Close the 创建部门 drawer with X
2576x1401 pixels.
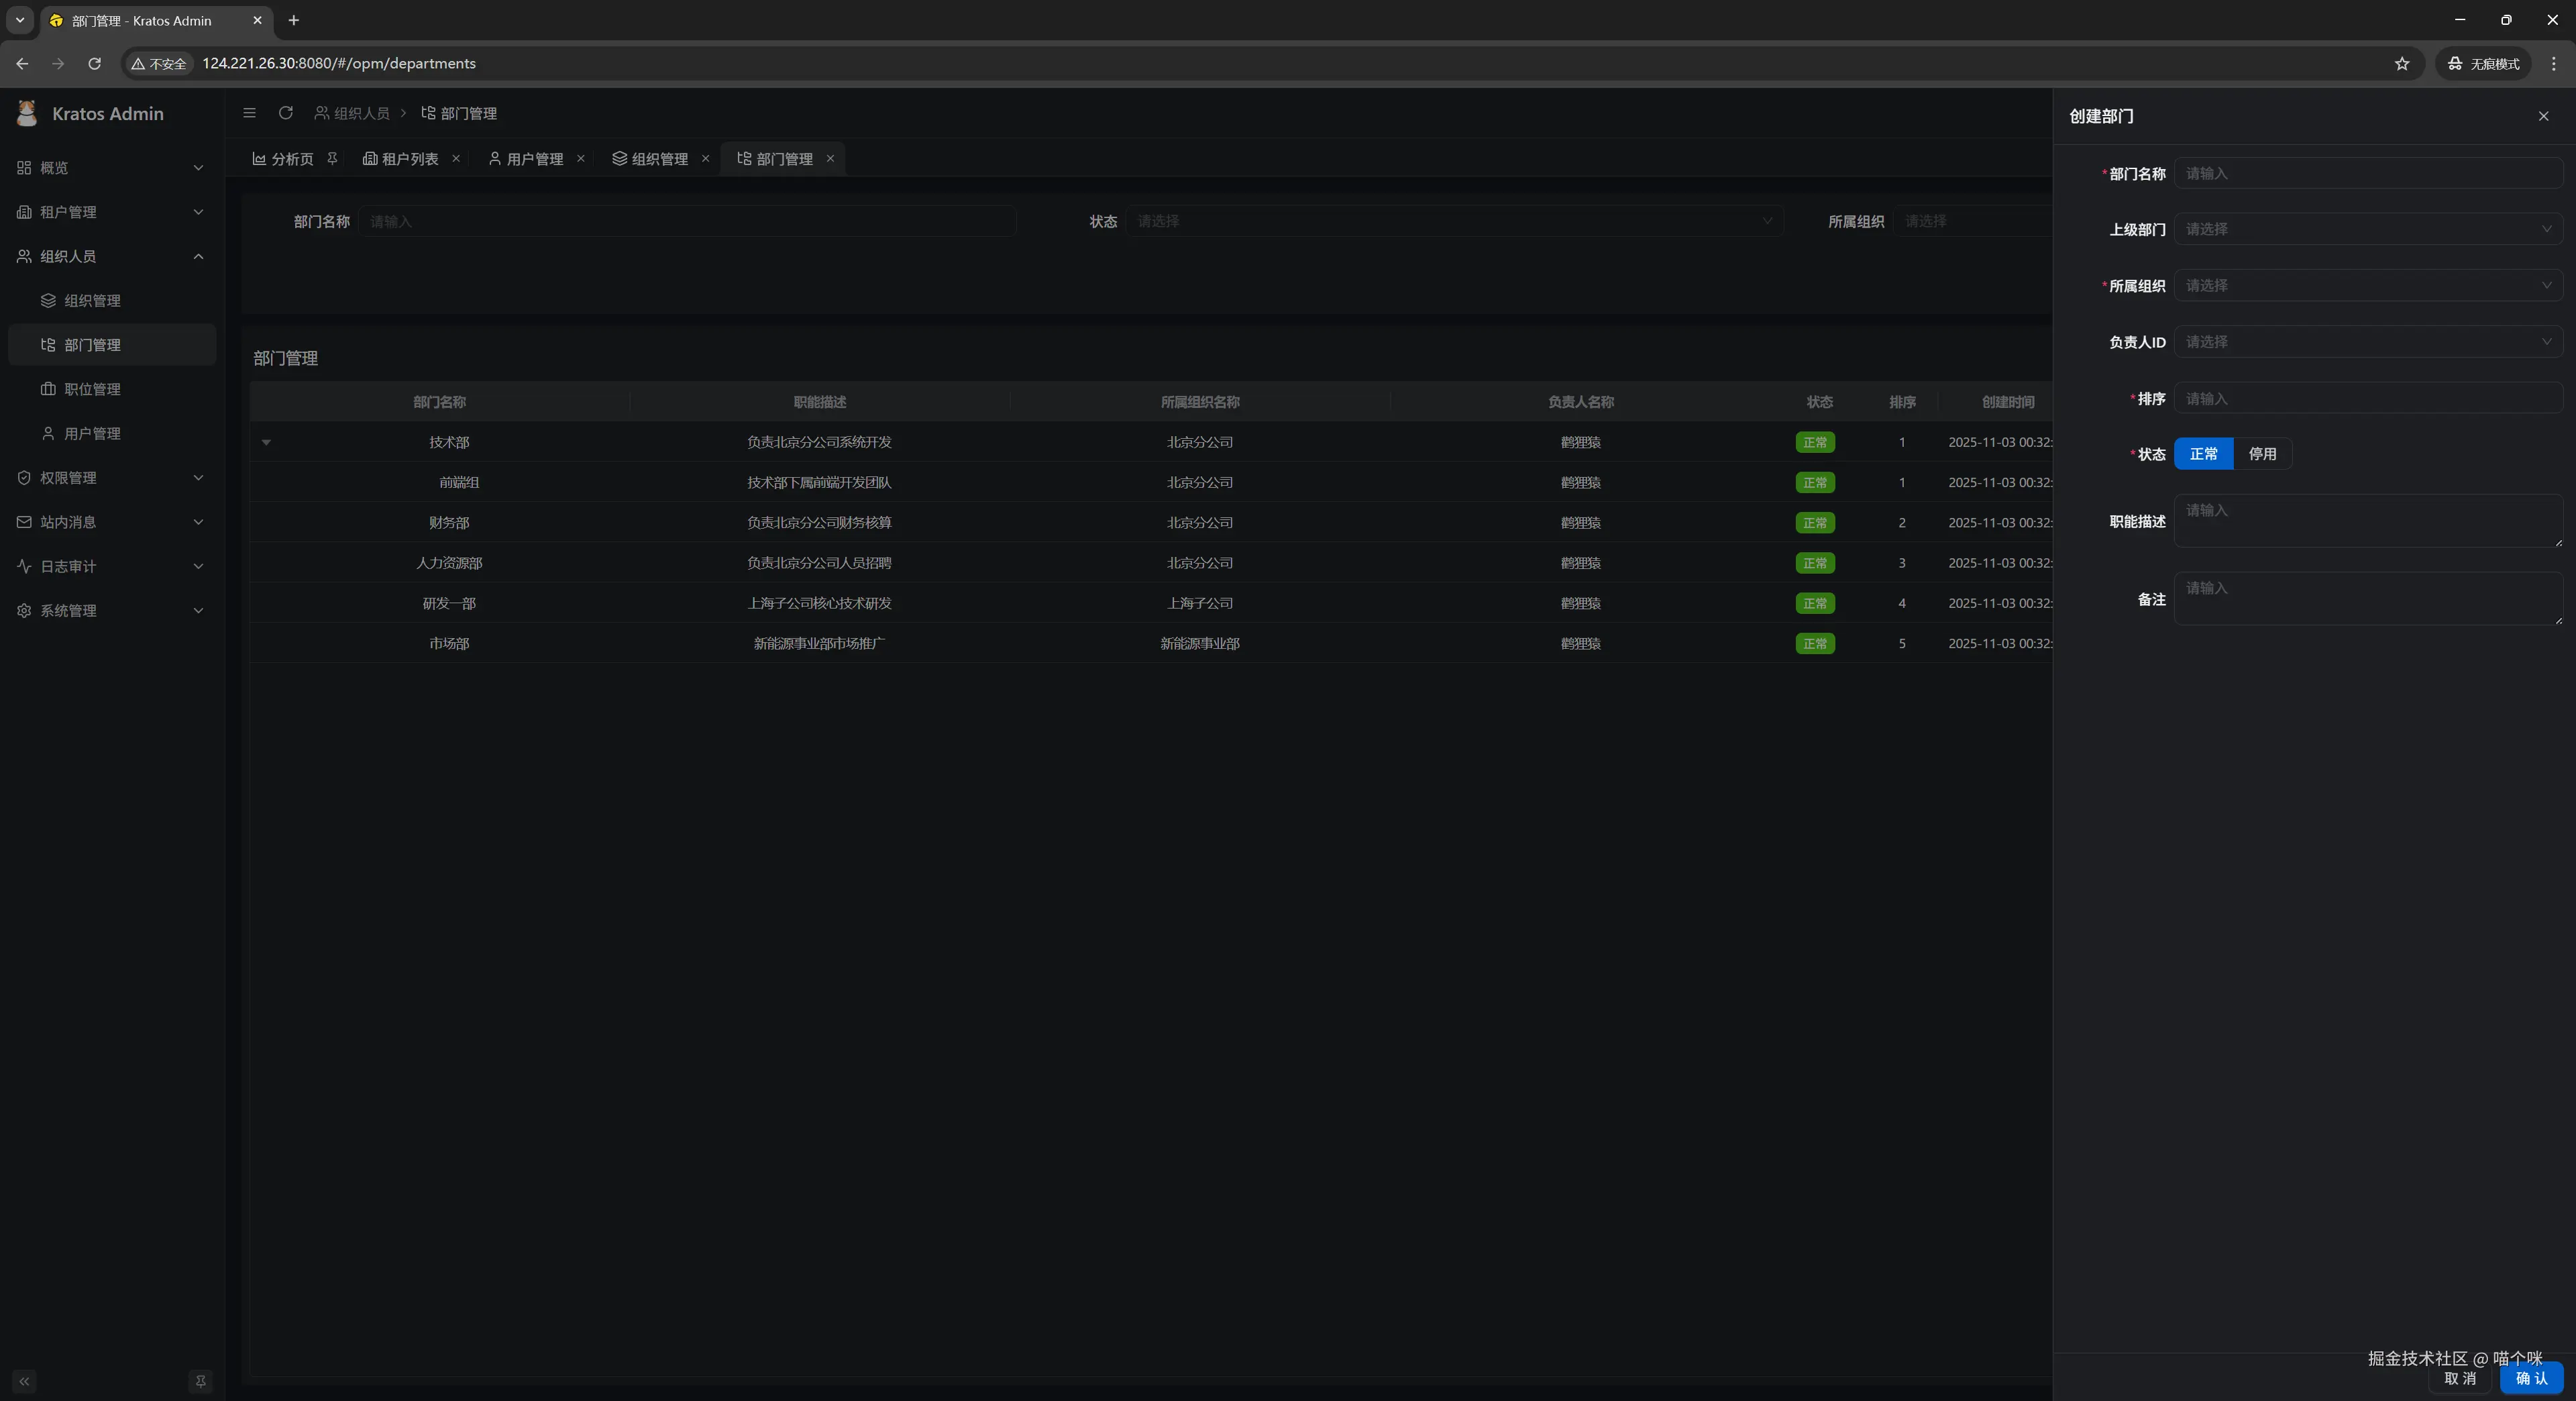(x=2543, y=116)
